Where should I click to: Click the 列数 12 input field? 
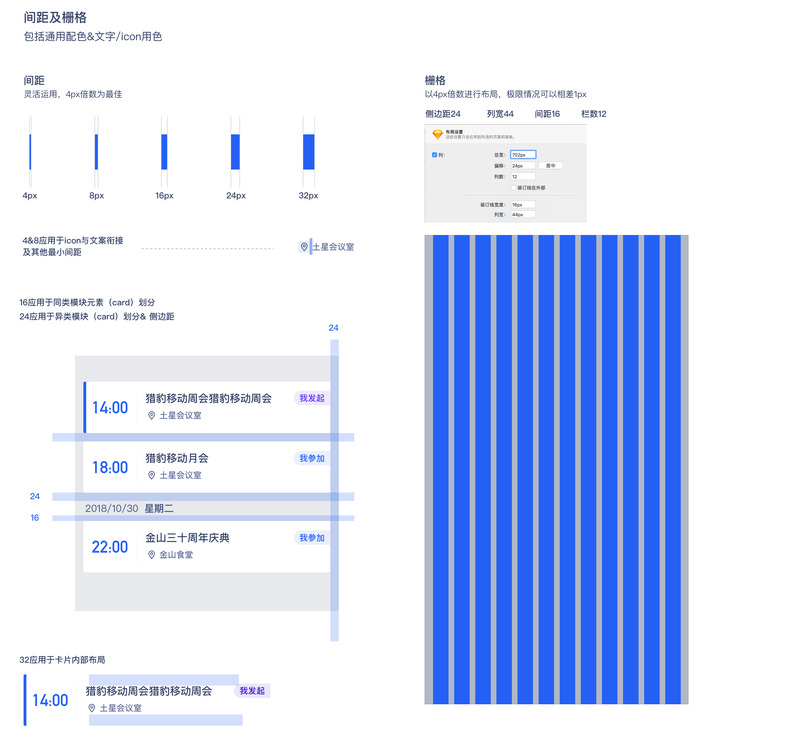coord(523,177)
